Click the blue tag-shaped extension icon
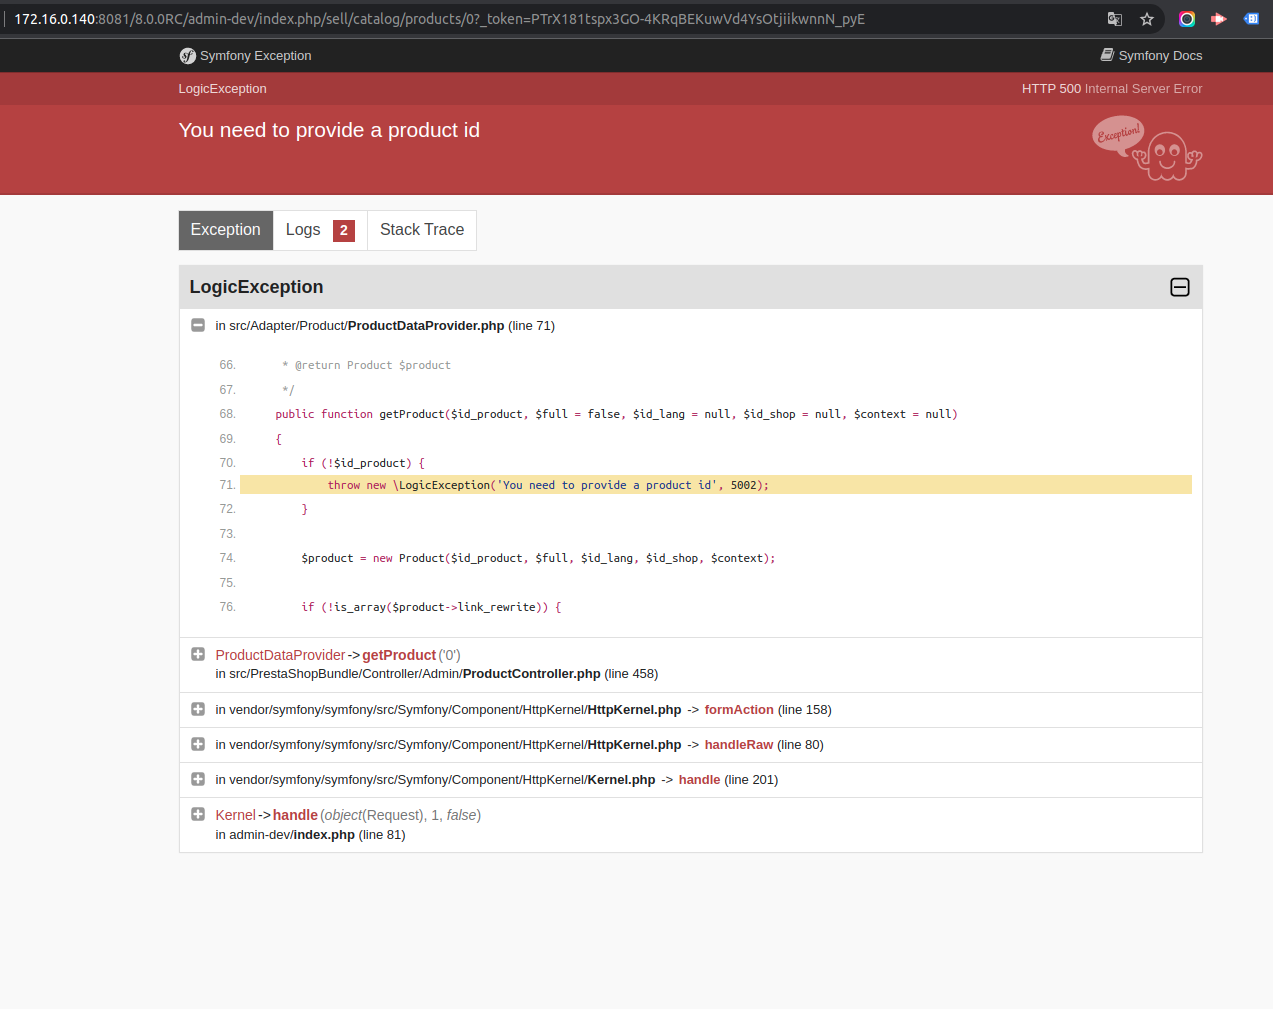1273x1009 pixels. point(1251,18)
